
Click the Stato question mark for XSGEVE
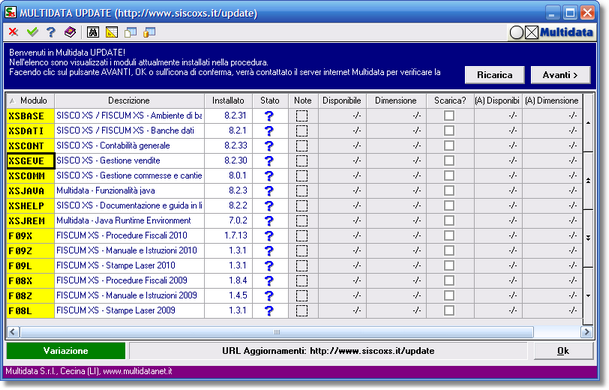tap(269, 161)
